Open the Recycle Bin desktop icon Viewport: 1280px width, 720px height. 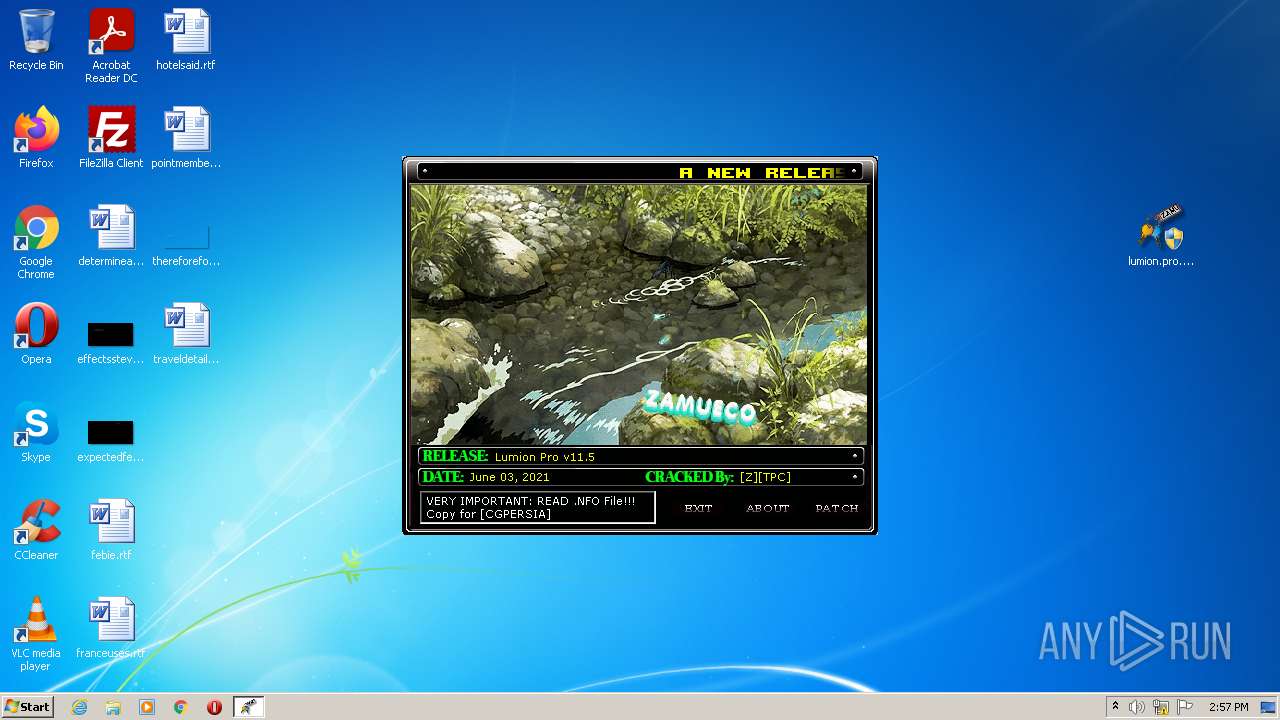click(36, 40)
